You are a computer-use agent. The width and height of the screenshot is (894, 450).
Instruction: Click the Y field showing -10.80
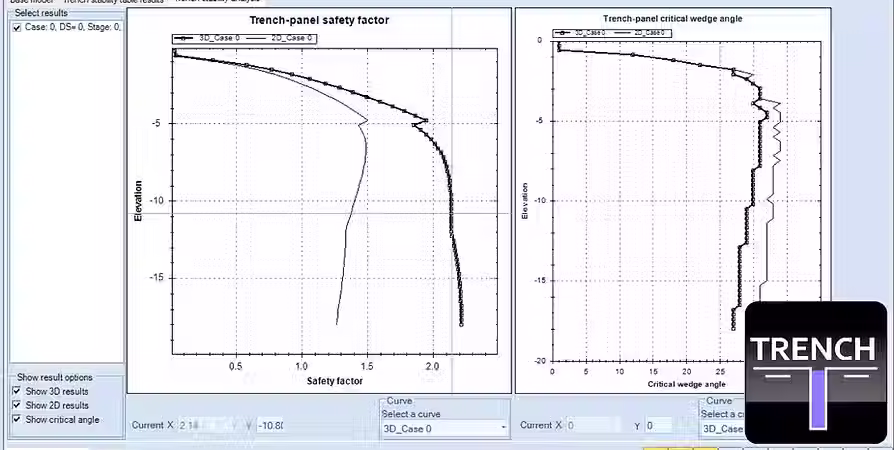tap(271, 425)
